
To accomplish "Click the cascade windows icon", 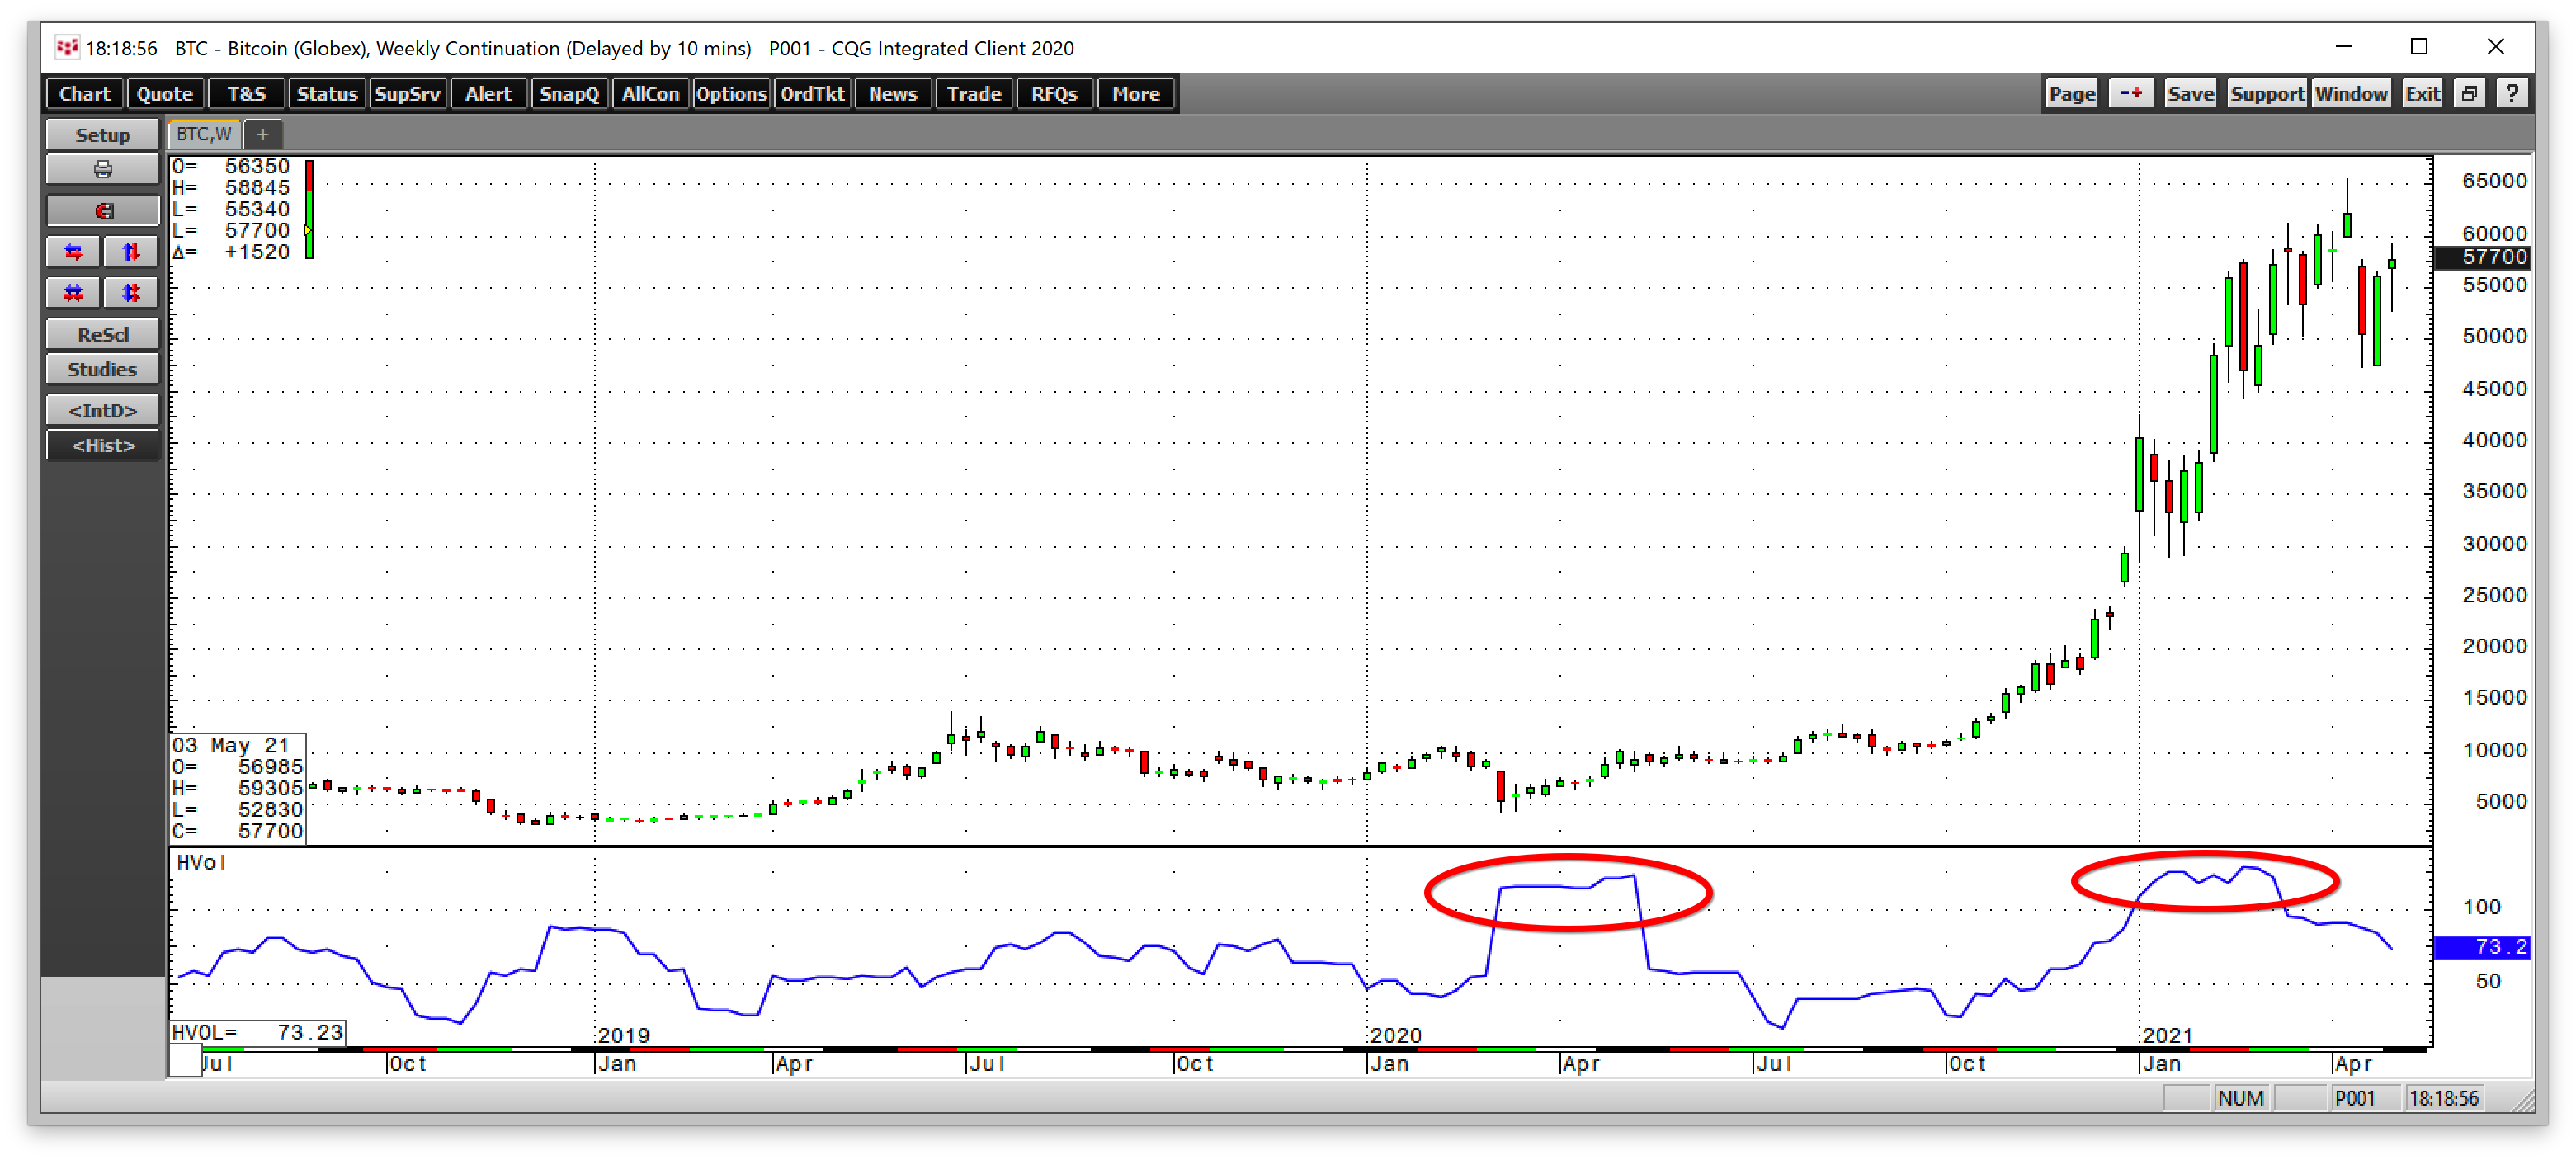I will (x=2469, y=93).
